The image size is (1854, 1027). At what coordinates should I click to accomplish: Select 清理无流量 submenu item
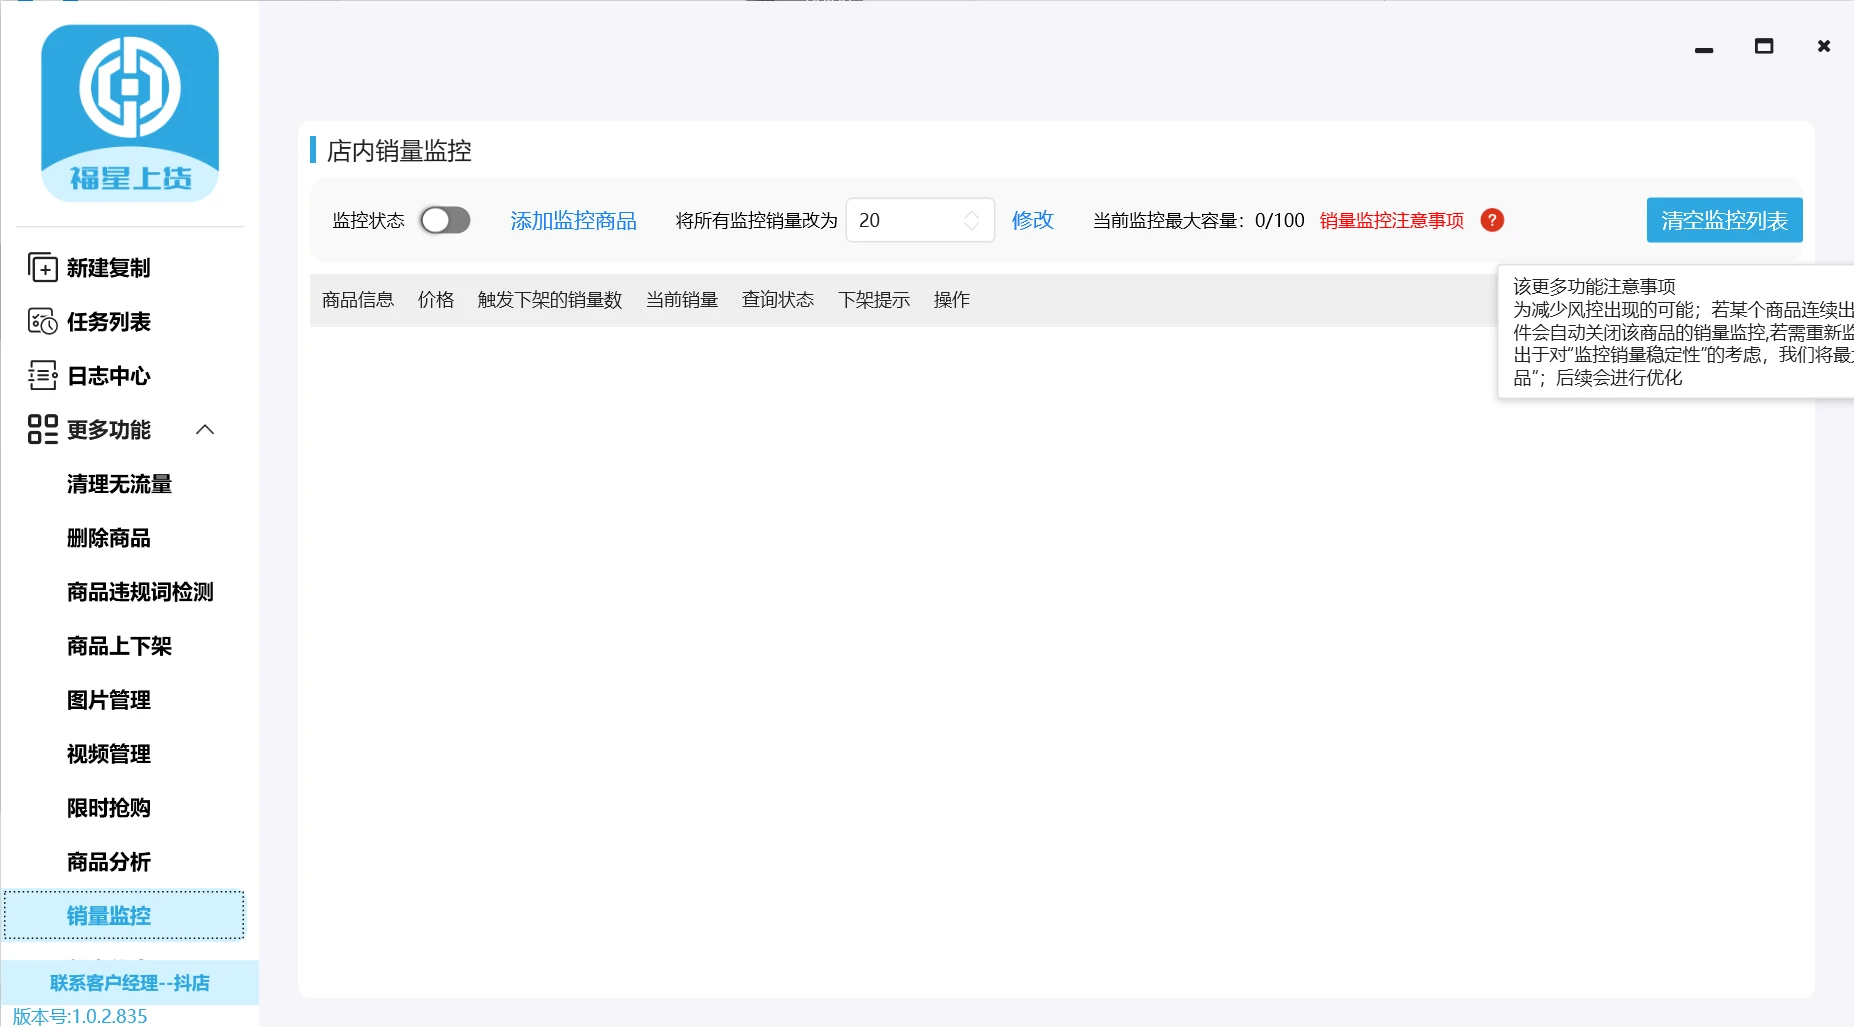[x=119, y=484]
